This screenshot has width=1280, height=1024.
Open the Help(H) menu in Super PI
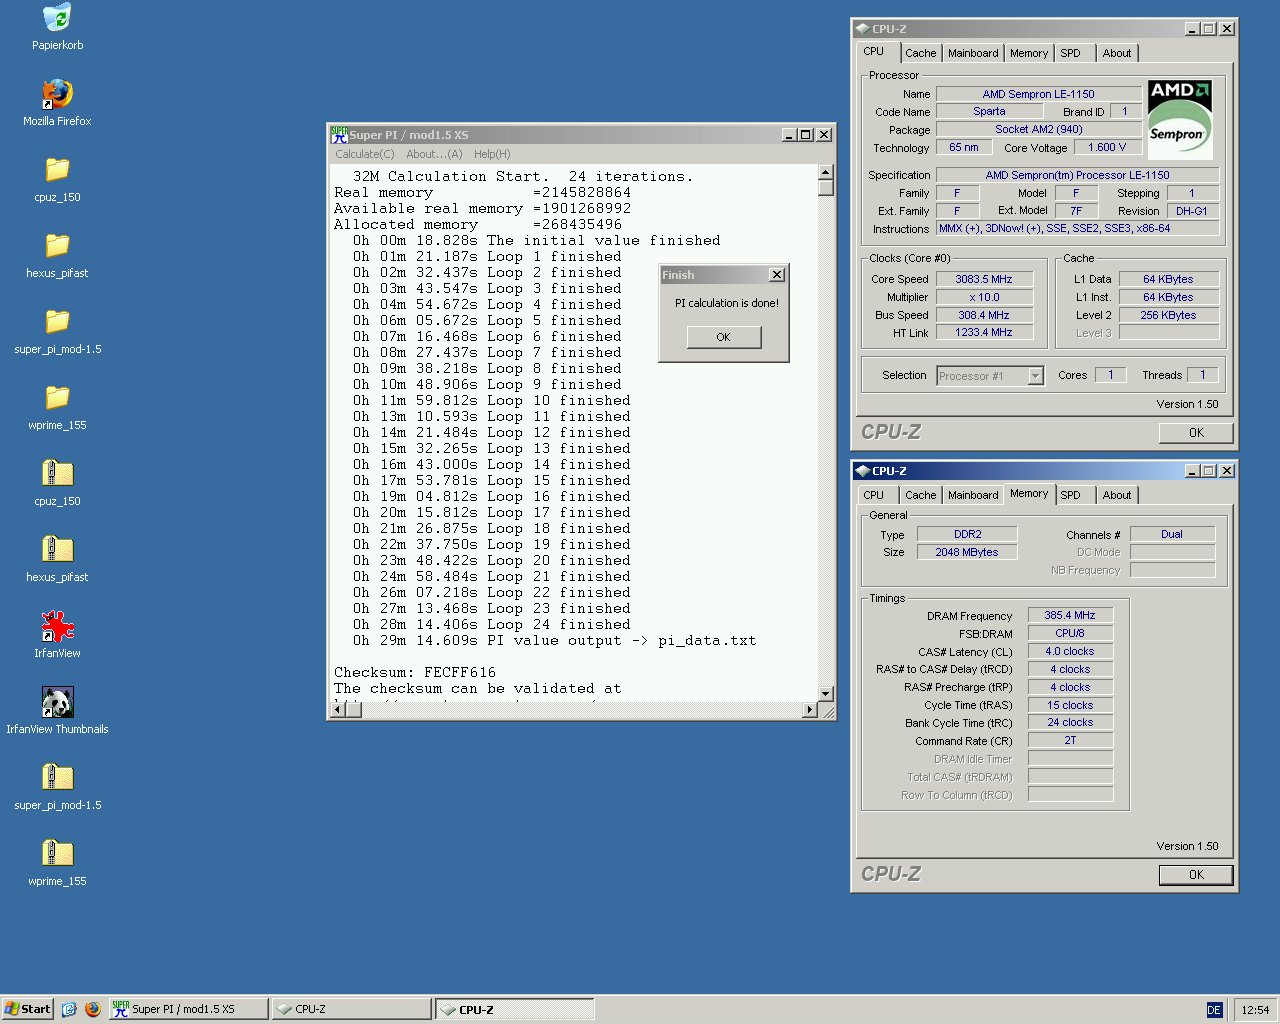coord(492,154)
